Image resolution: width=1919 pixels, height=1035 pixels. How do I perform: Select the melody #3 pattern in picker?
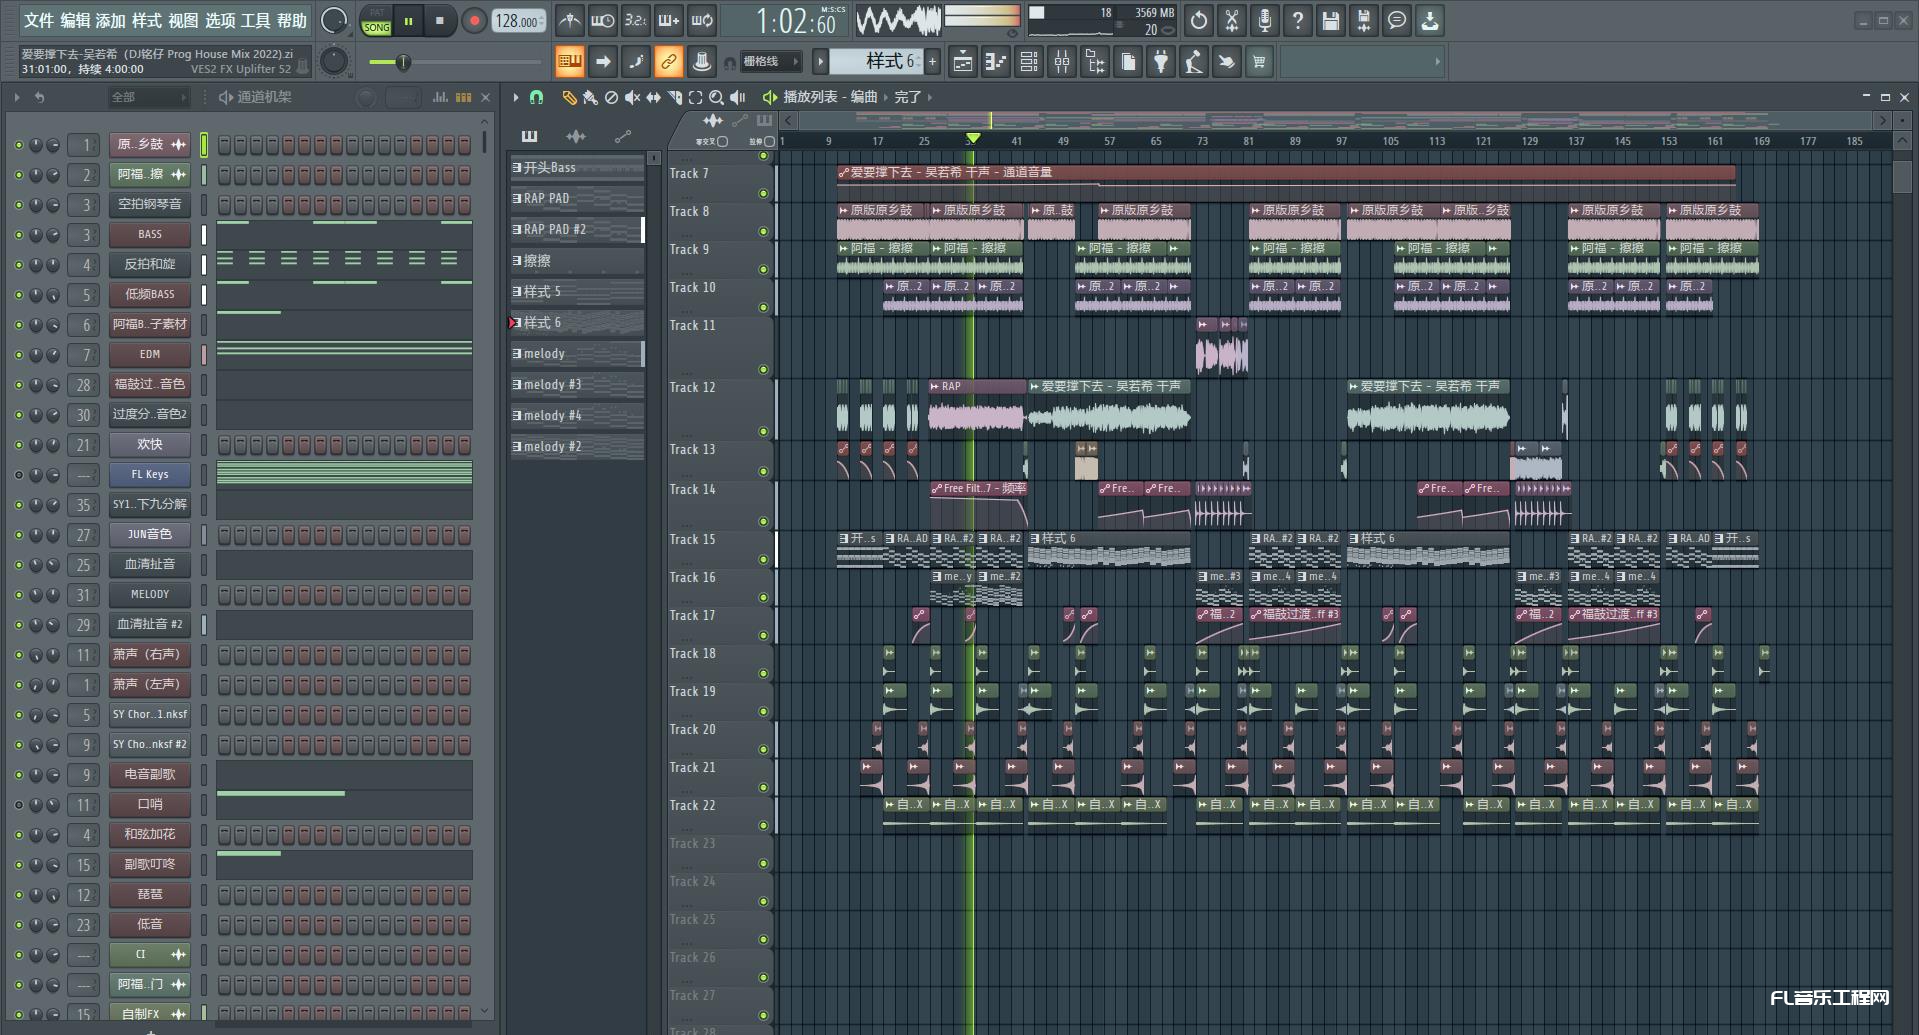click(577, 384)
